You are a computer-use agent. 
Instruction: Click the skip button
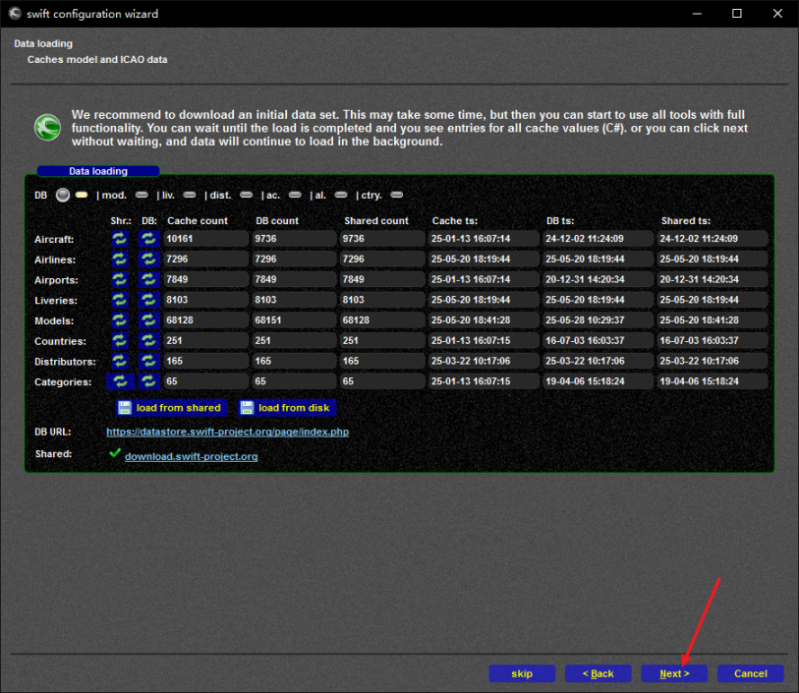tap(522, 674)
